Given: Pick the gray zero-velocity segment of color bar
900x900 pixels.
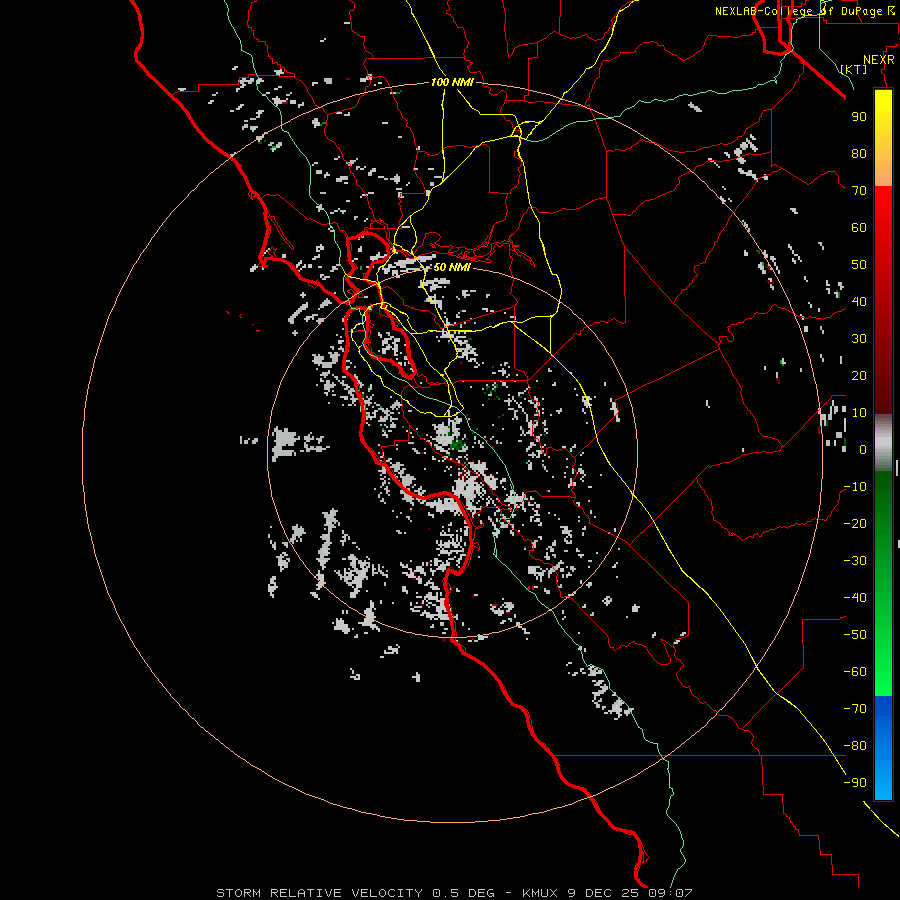Looking at the screenshot, I should click(883, 443).
